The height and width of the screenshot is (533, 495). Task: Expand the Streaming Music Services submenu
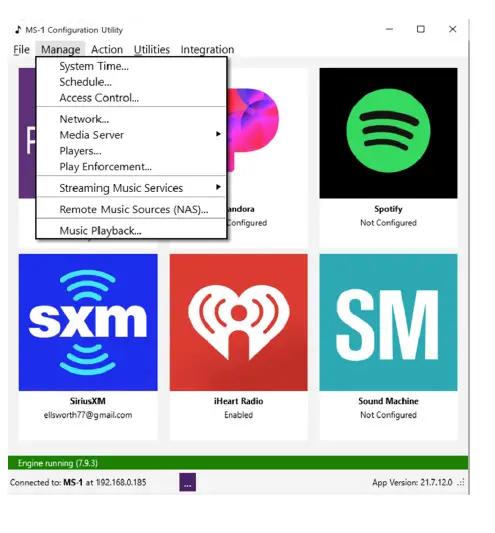[131, 188]
